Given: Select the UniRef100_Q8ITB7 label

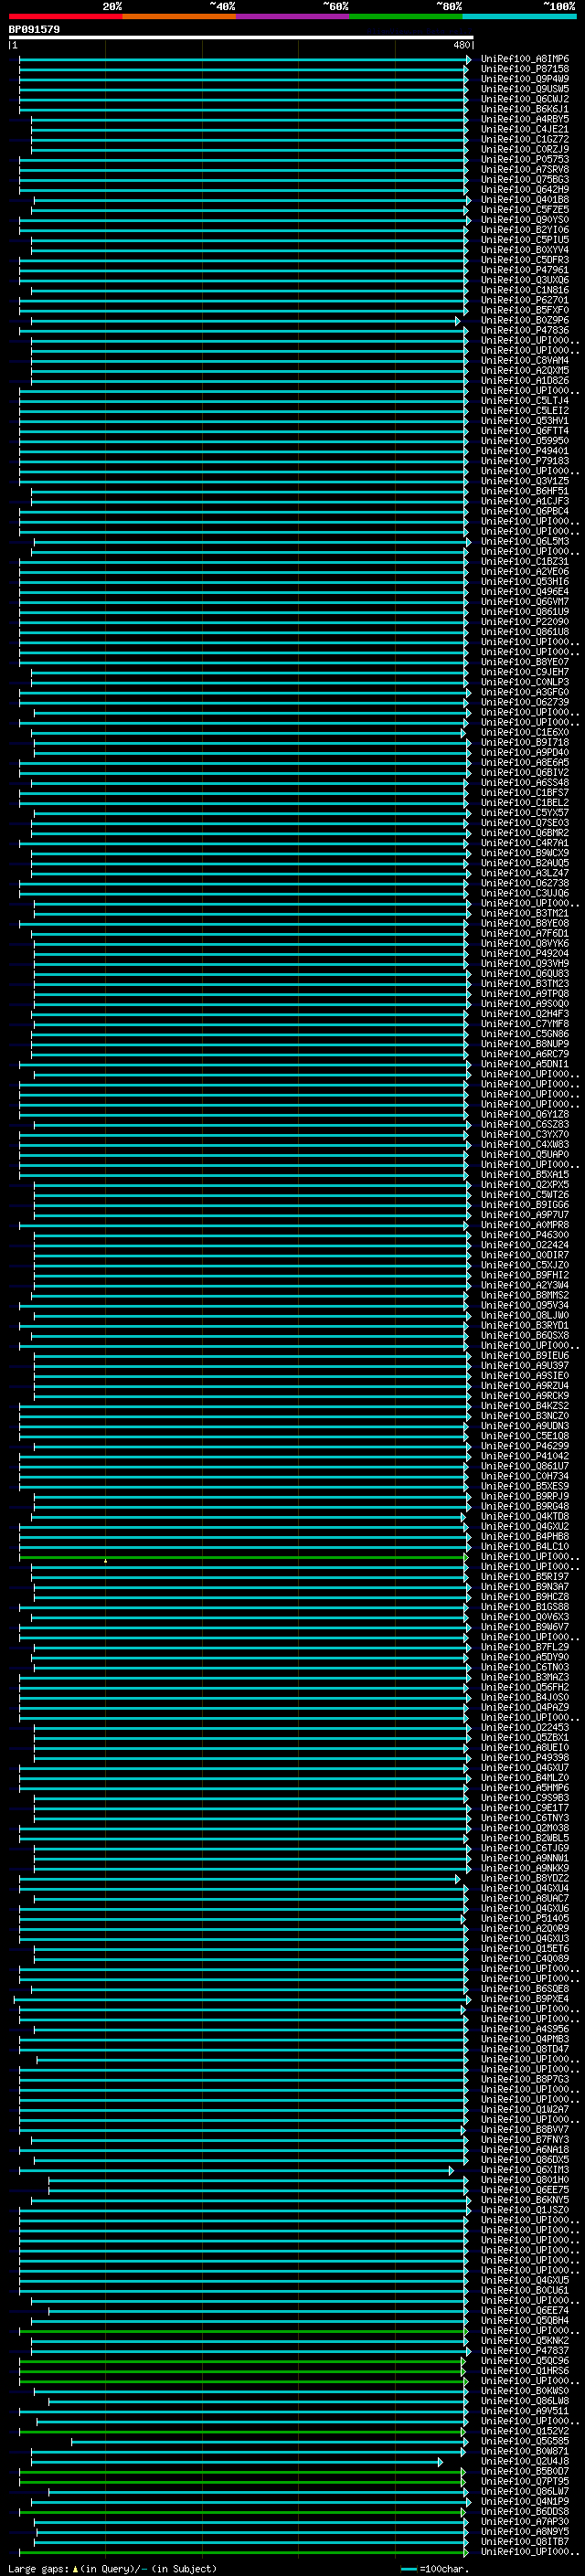Looking at the screenshot, I should click(525, 2541).
